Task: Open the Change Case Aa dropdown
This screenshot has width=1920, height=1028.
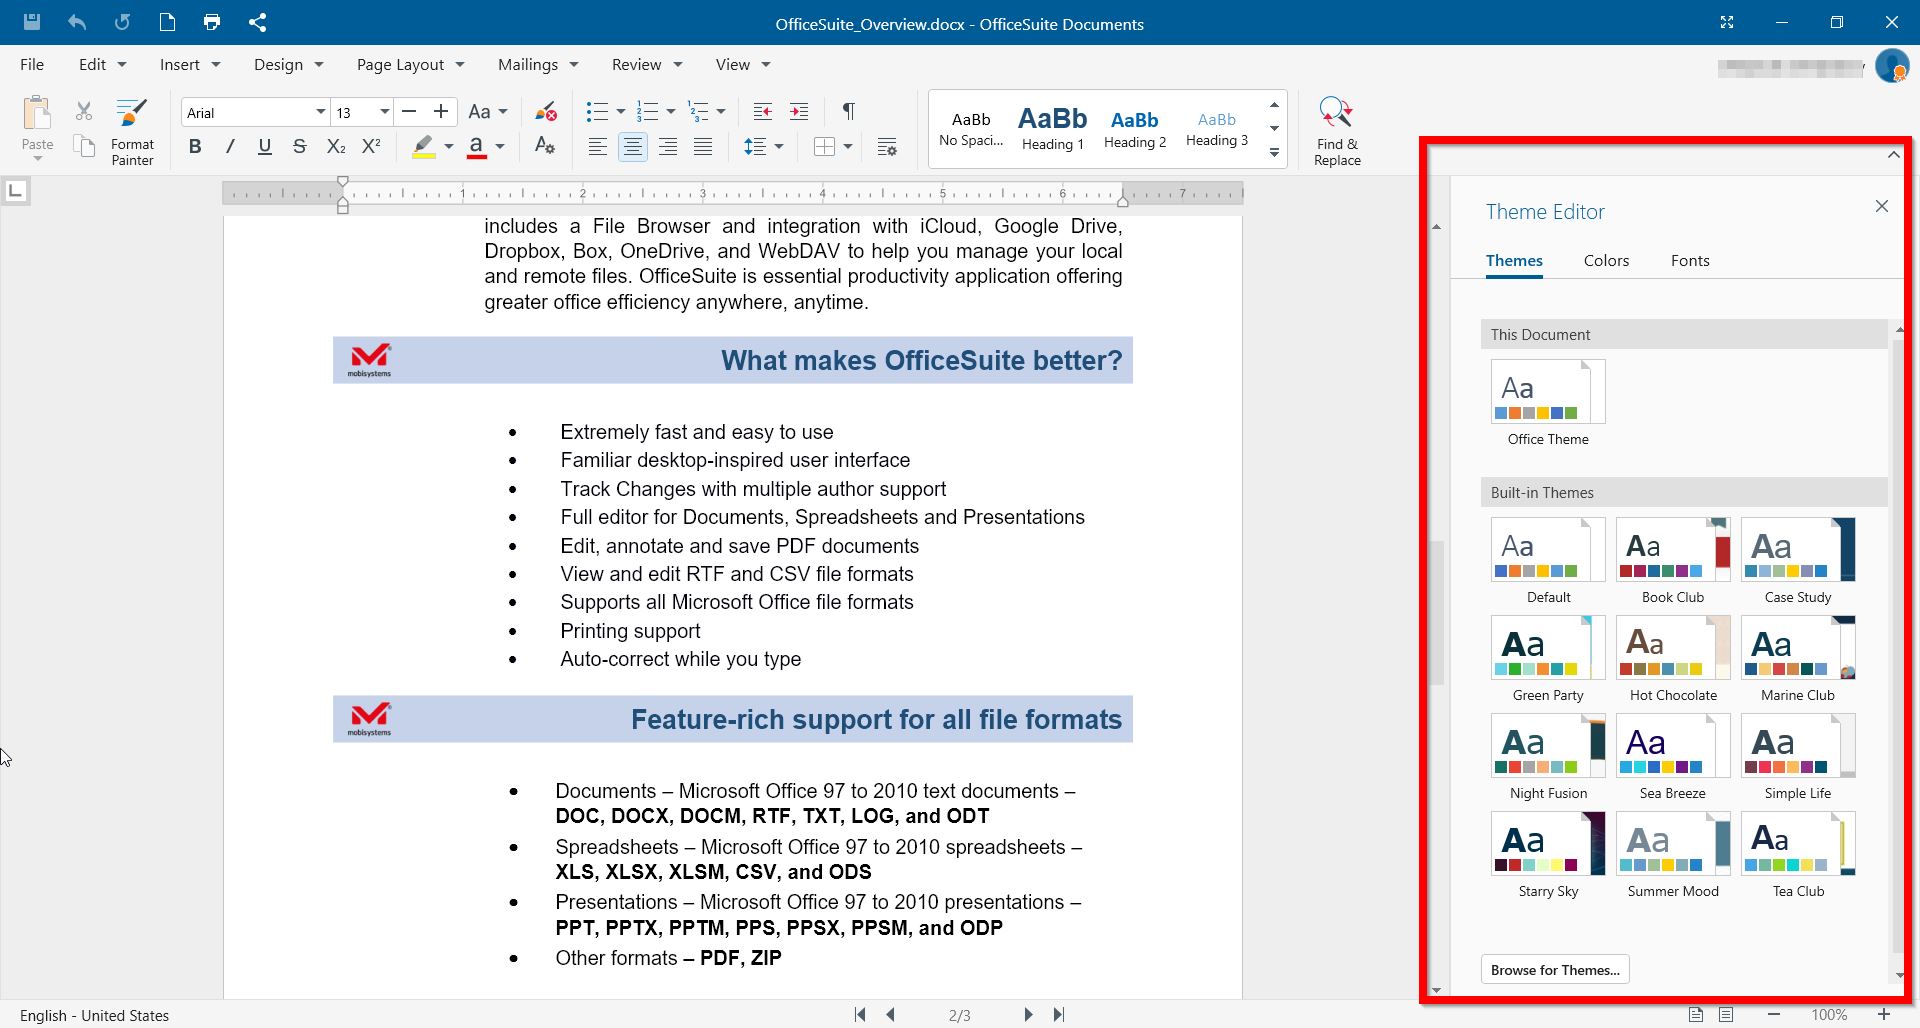Action: coord(488,112)
